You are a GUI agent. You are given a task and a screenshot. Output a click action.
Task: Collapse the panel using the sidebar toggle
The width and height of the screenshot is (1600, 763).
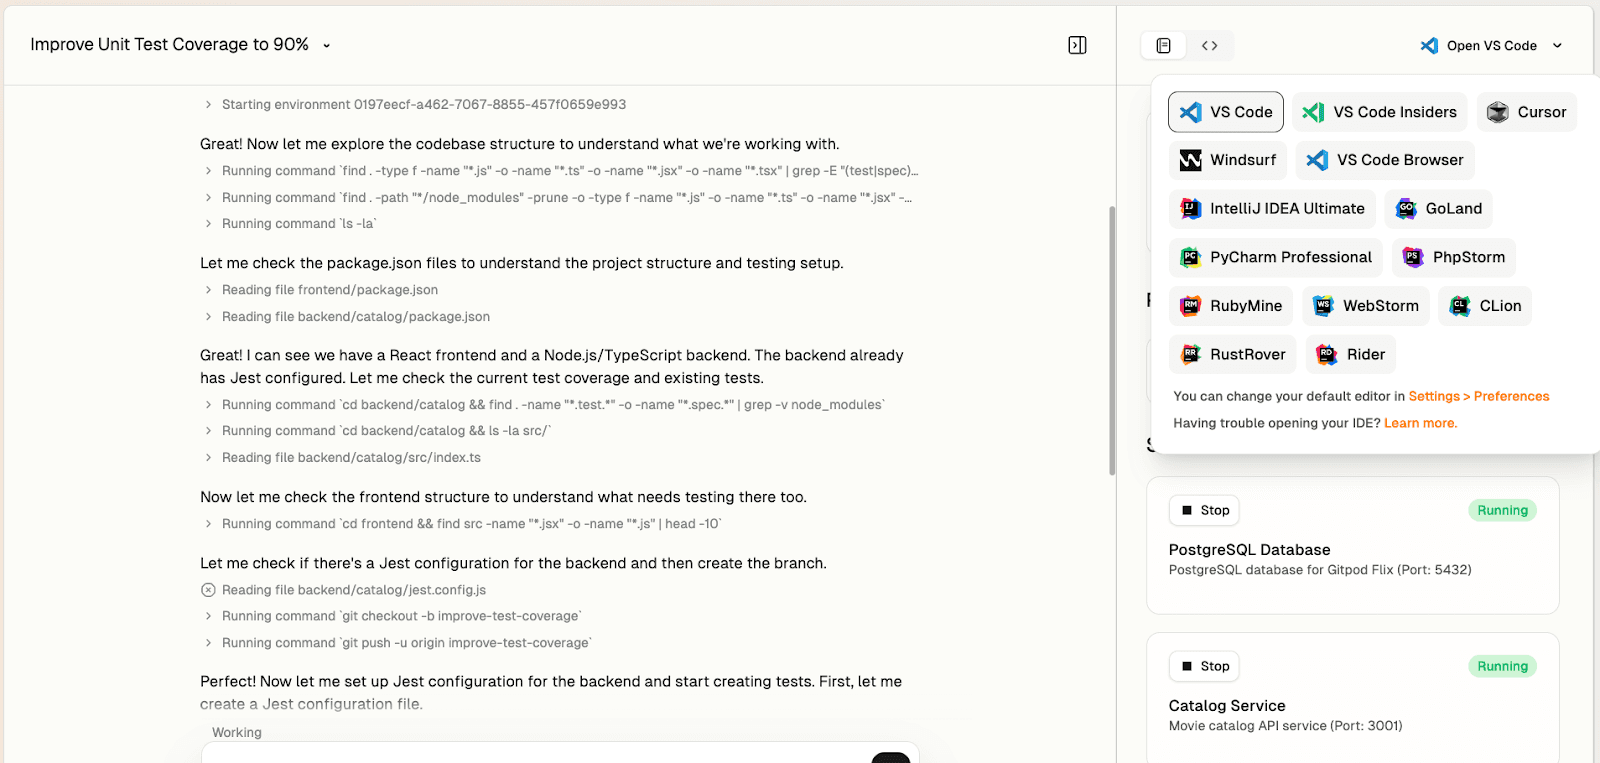[1077, 45]
